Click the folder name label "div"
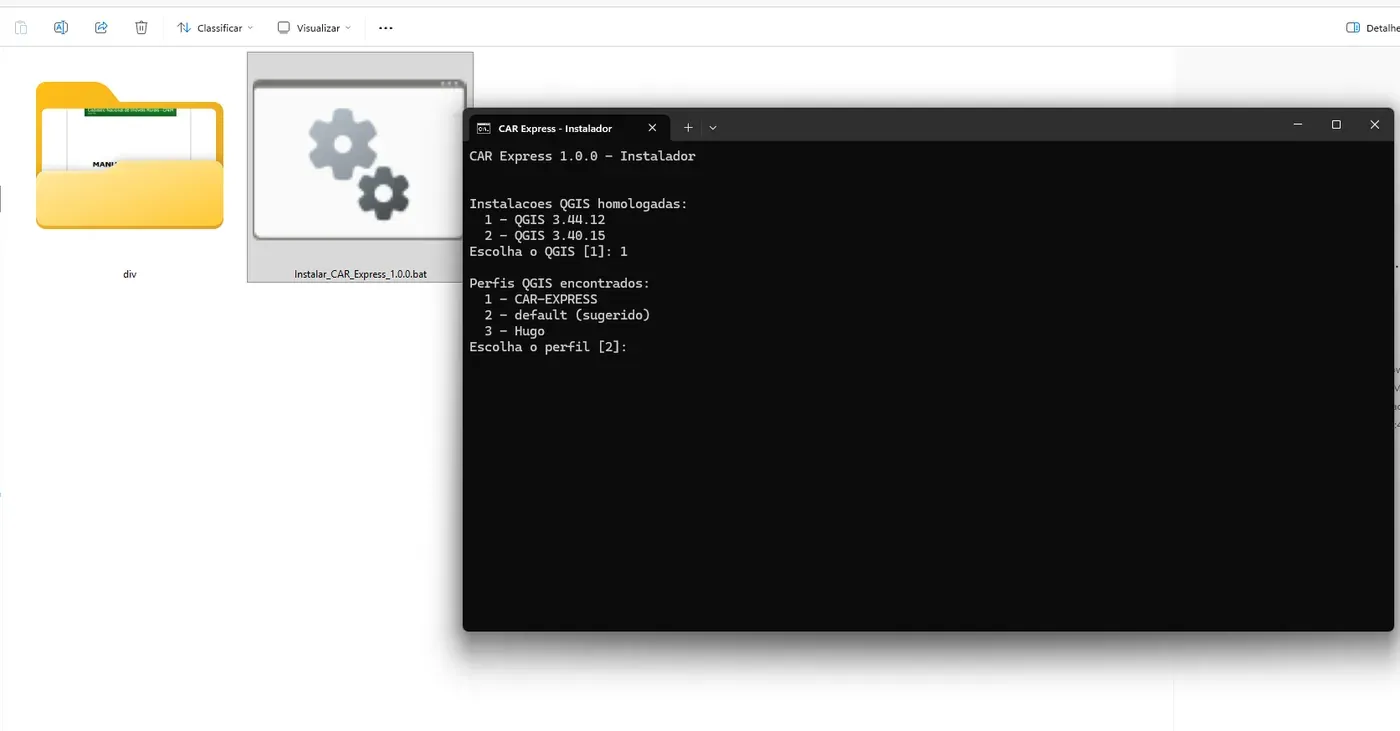The width and height of the screenshot is (1400, 731). pyautogui.click(x=130, y=274)
